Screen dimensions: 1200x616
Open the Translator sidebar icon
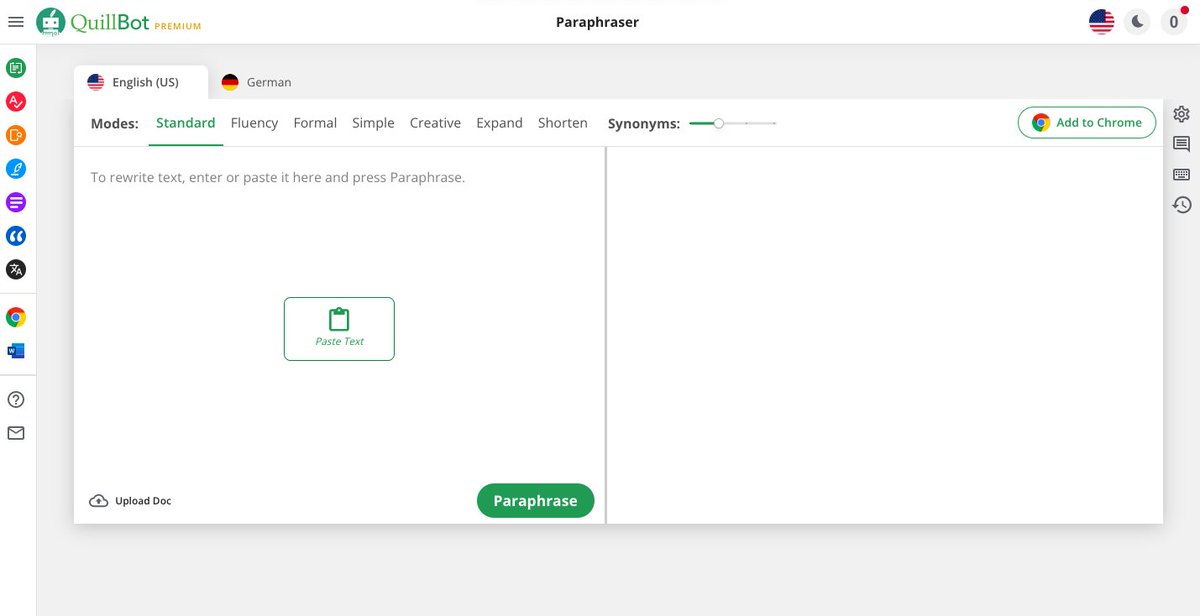click(16, 269)
